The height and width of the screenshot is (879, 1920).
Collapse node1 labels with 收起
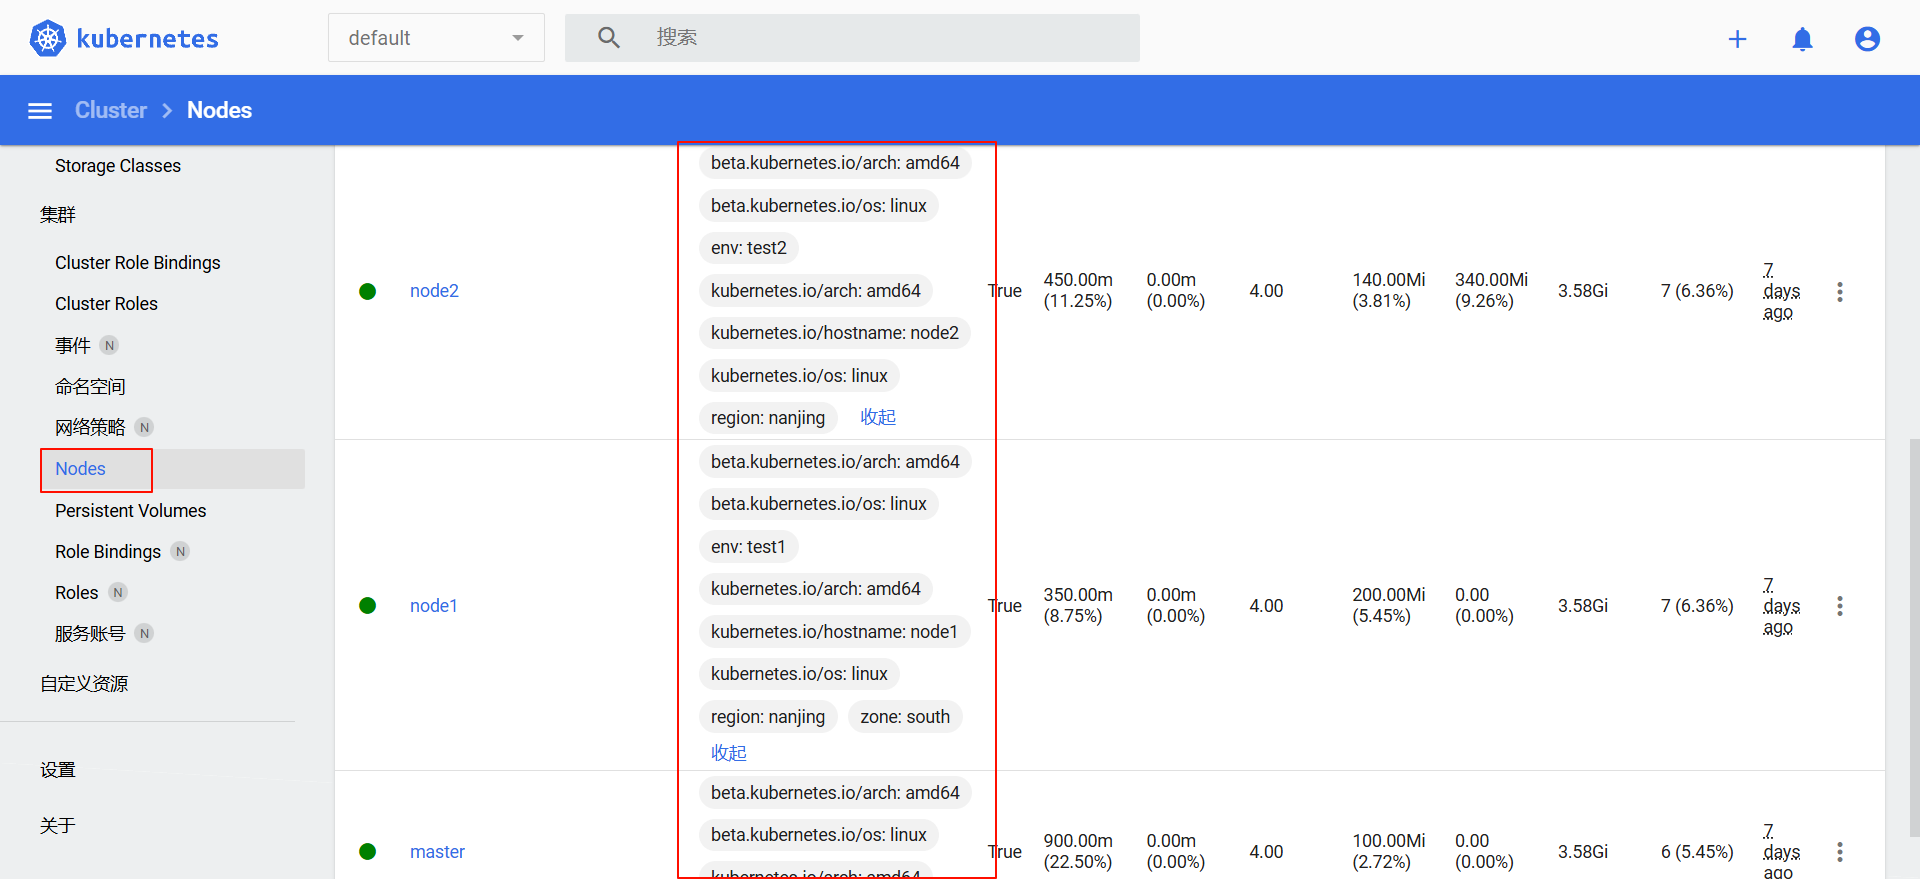[729, 753]
